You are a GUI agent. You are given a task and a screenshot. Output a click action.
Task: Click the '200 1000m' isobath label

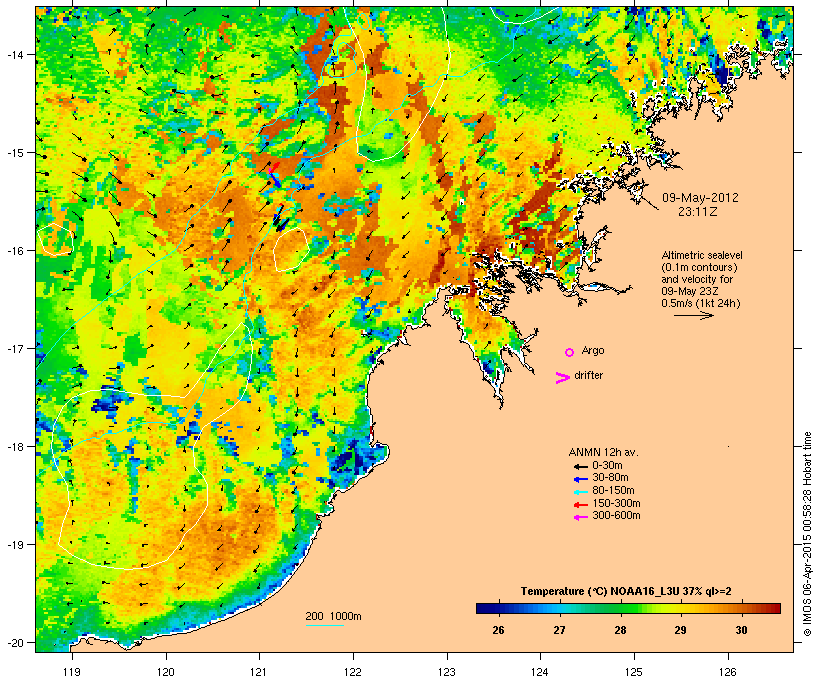333,616
